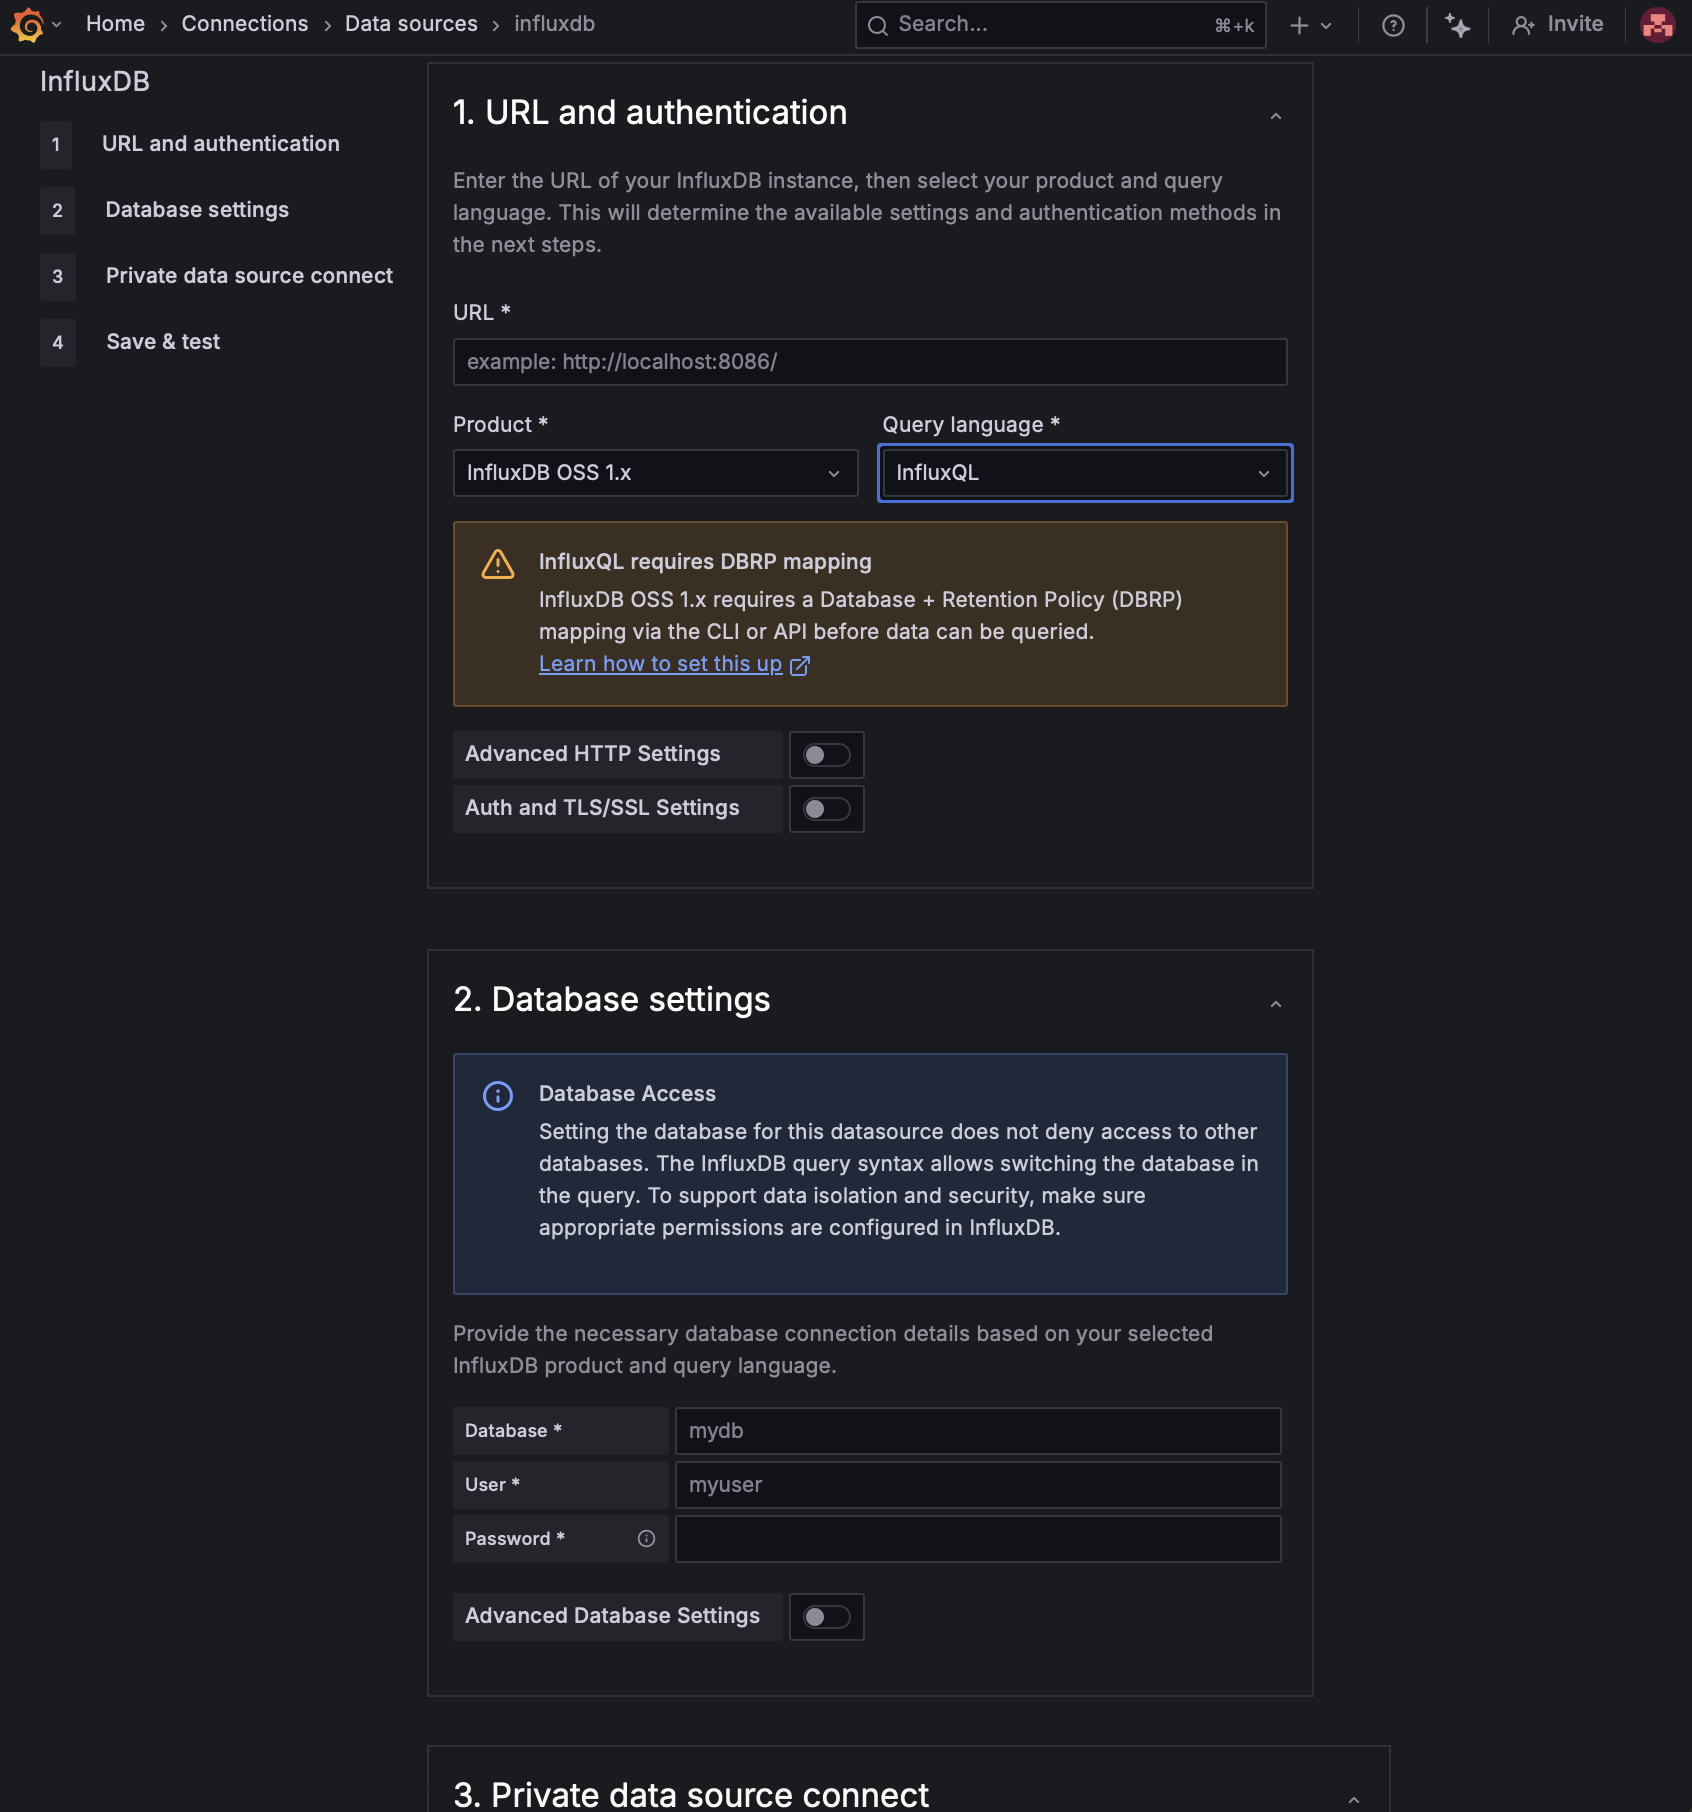Open the Product dropdown
Image resolution: width=1692 pixels, height=1812 pixels.
coord(655,473)
